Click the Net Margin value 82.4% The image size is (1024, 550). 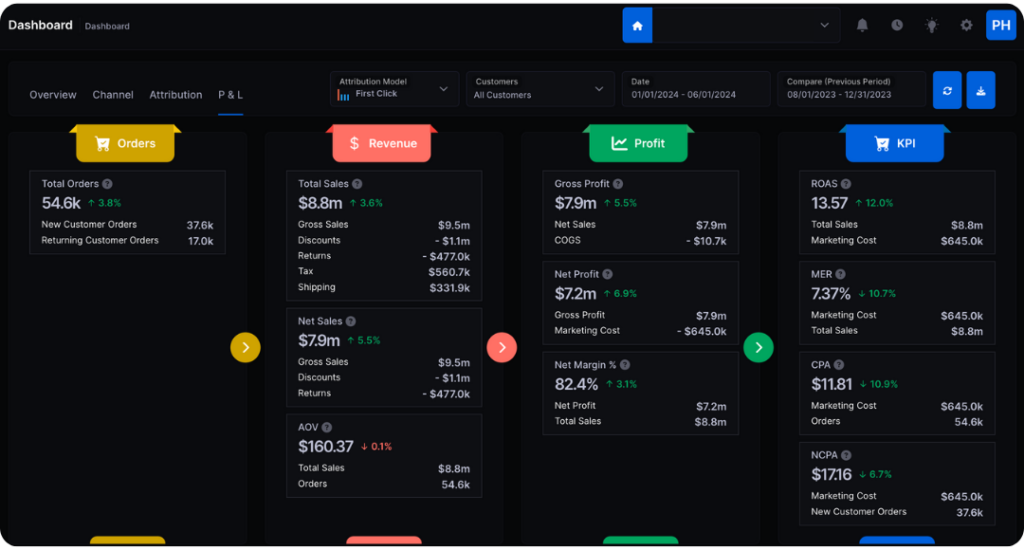click(x=576, y=384)
